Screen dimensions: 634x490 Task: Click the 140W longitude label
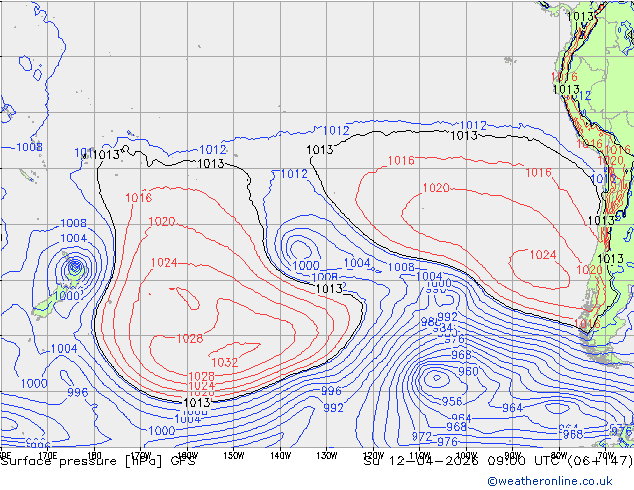[x=280, y=456]
